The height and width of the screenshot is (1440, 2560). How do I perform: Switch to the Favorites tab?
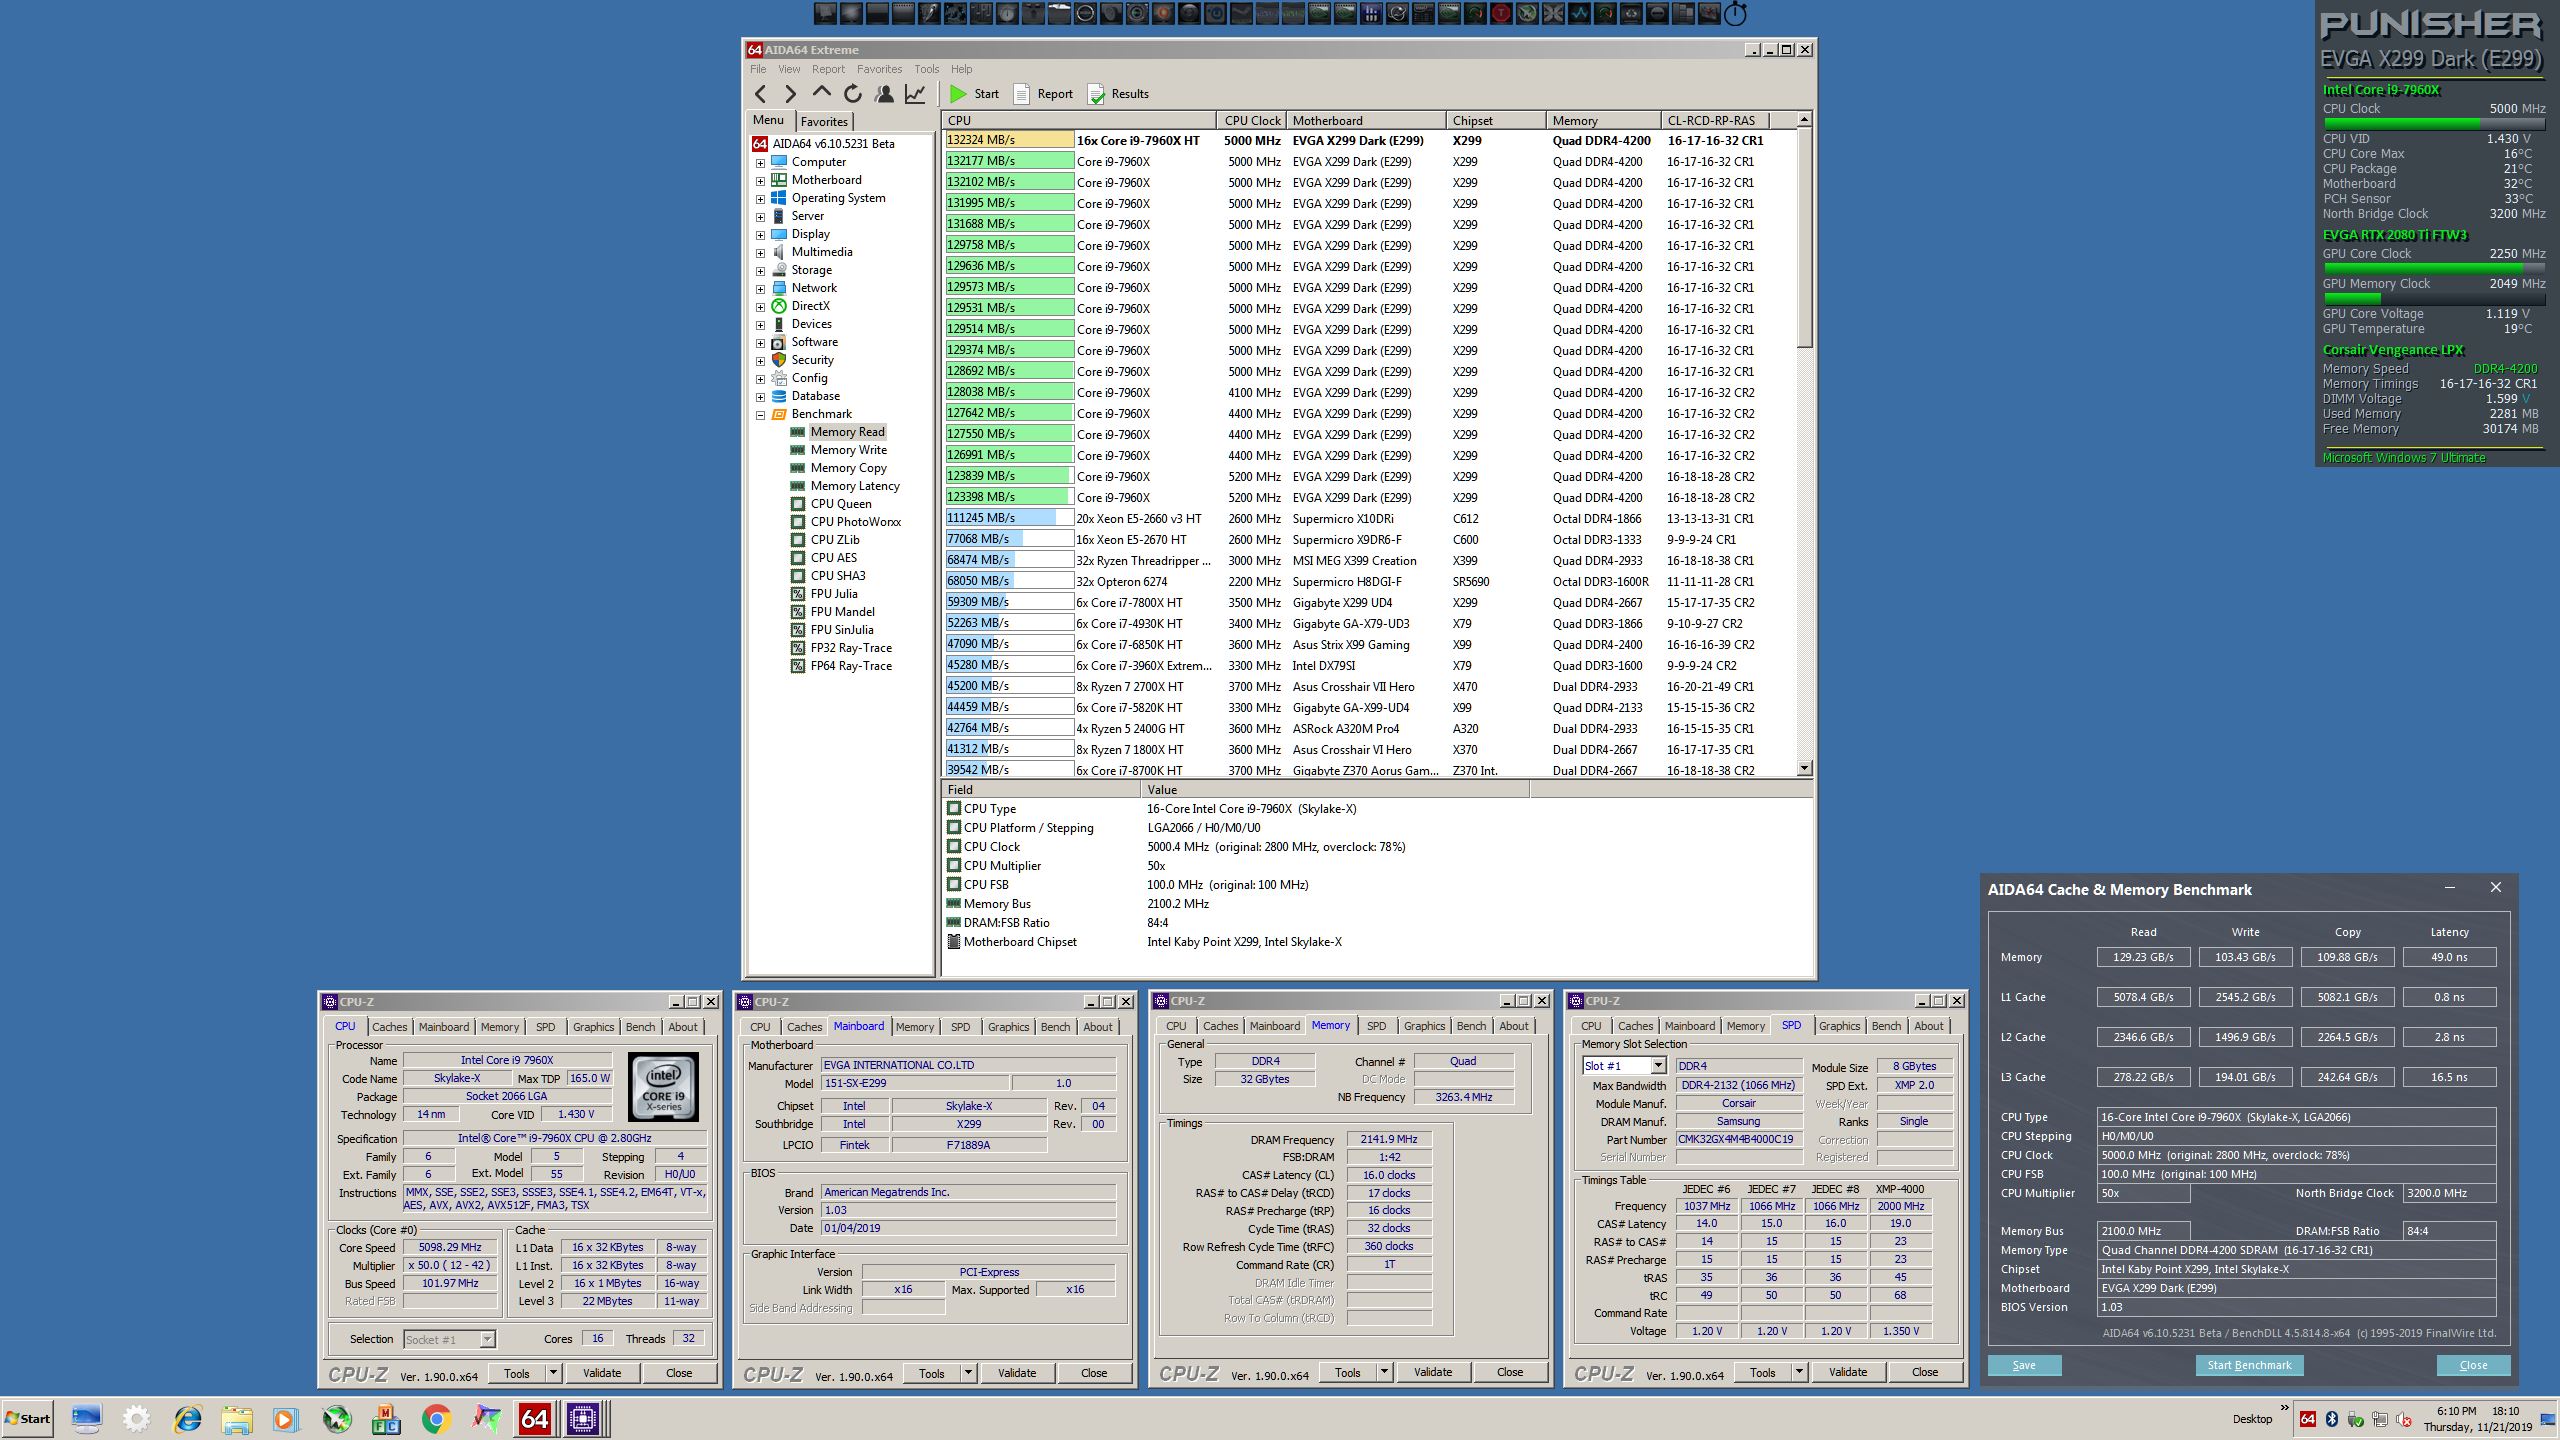[824, 121]
